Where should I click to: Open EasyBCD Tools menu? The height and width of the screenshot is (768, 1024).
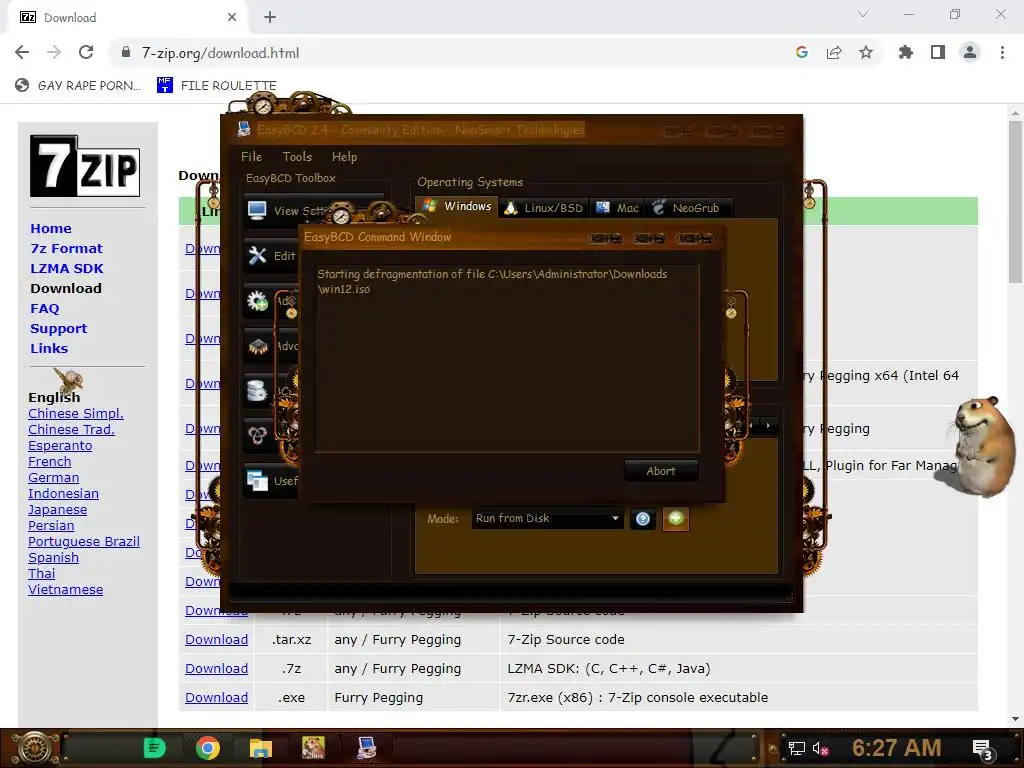297,157
